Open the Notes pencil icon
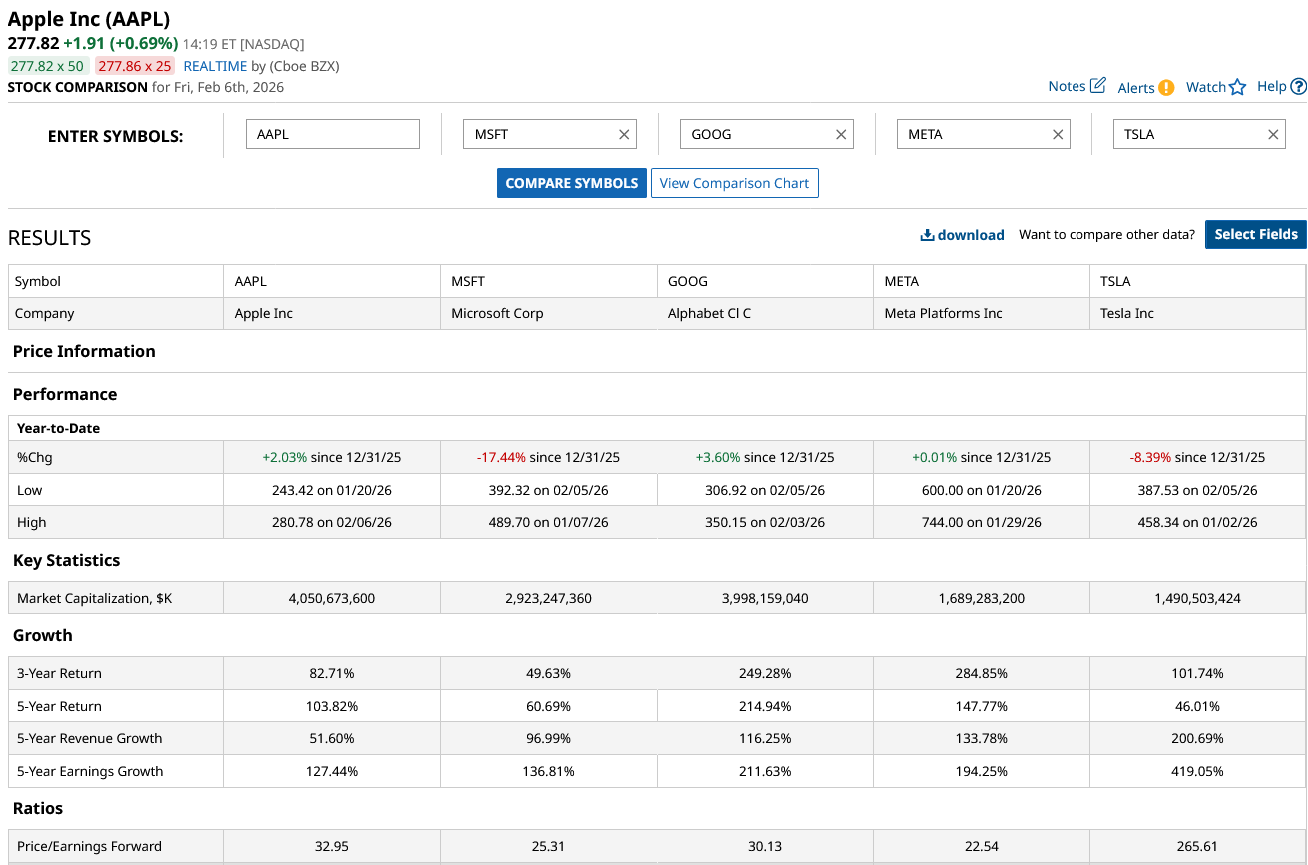This screenshot has width=1308, height=865. [x=1097, y=86]
